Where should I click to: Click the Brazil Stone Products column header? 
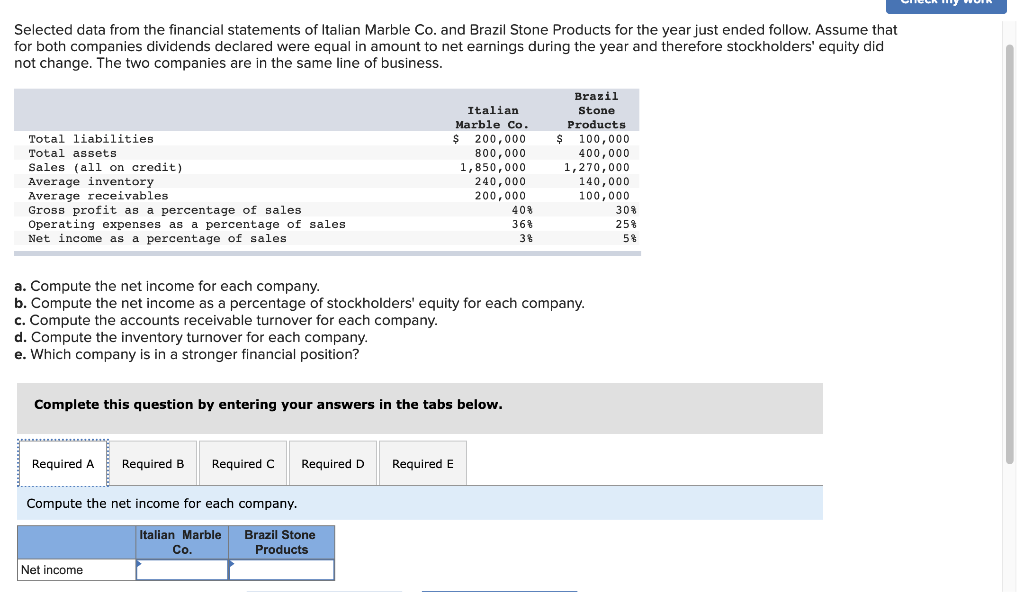tap(281, 542)
